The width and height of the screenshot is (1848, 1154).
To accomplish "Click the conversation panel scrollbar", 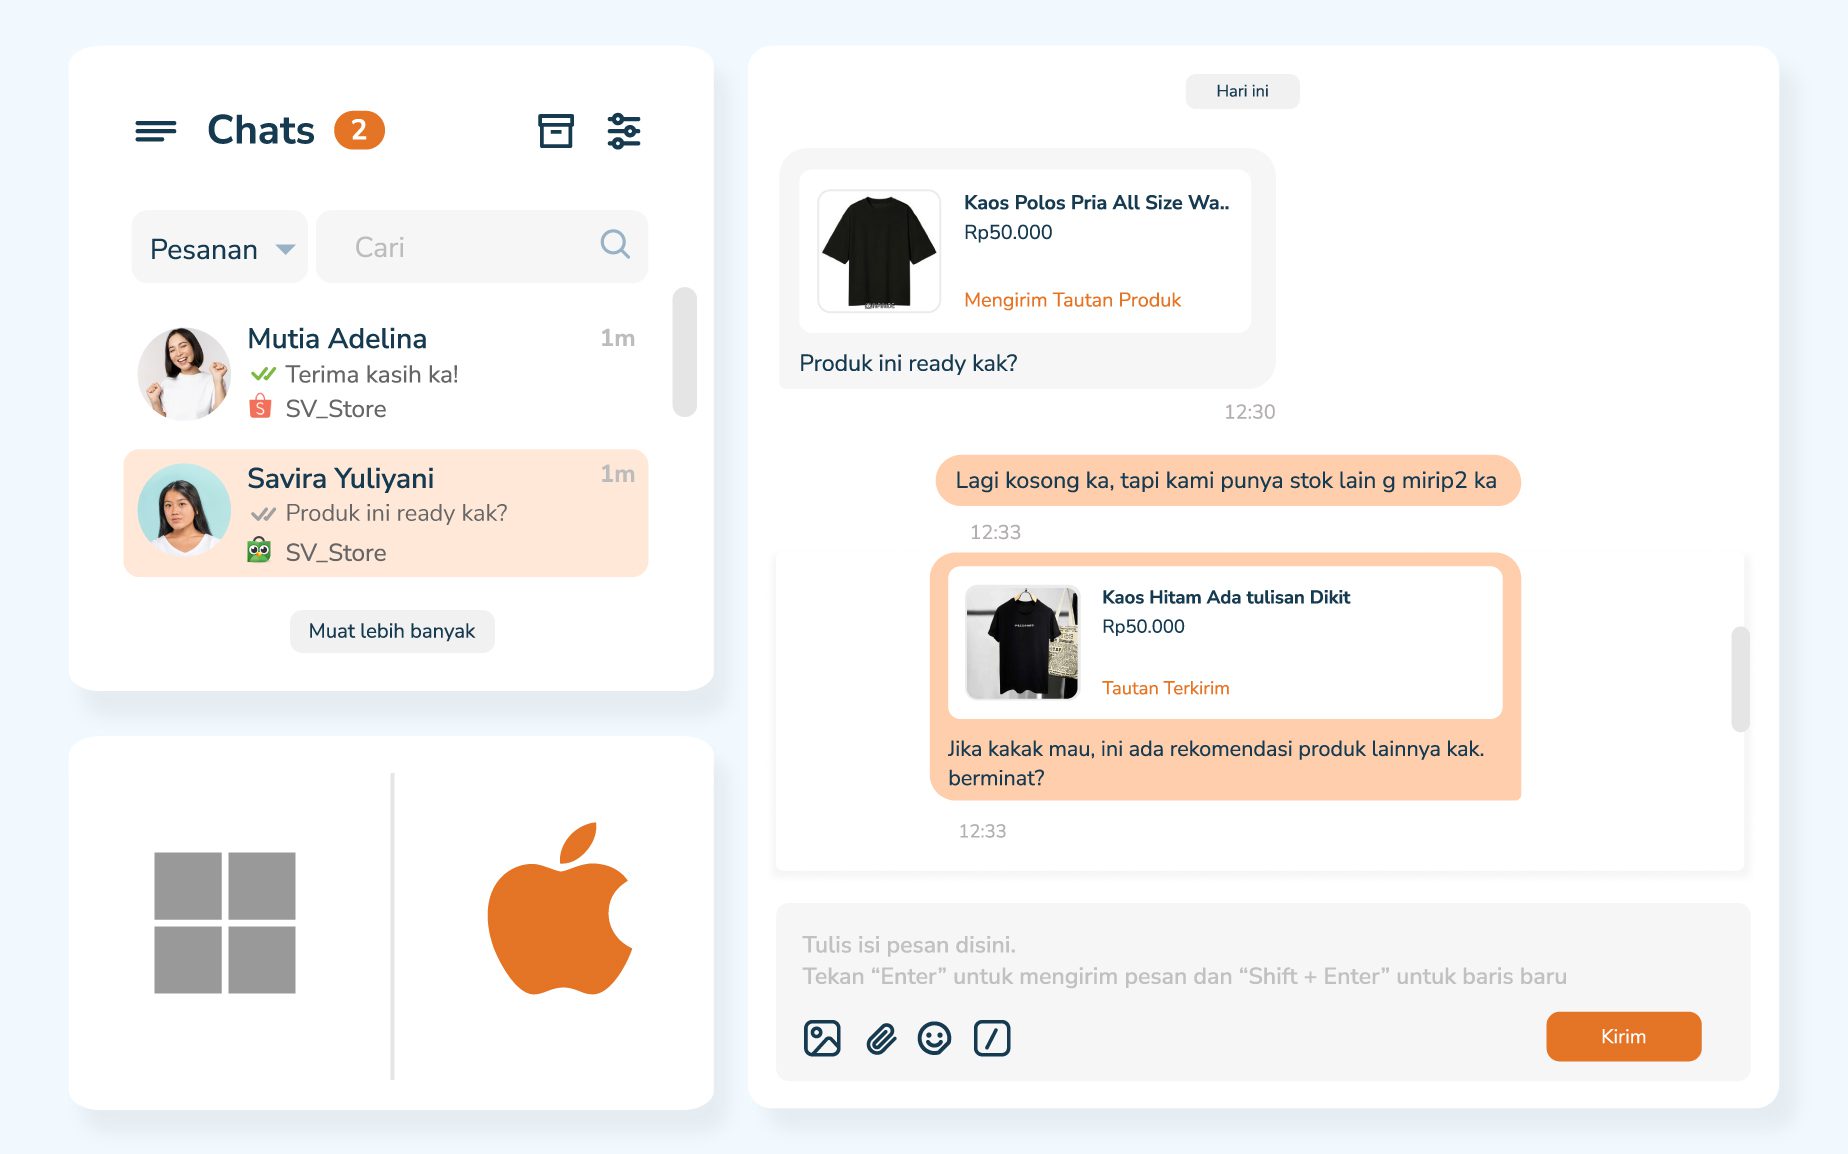I will 1740,679.
